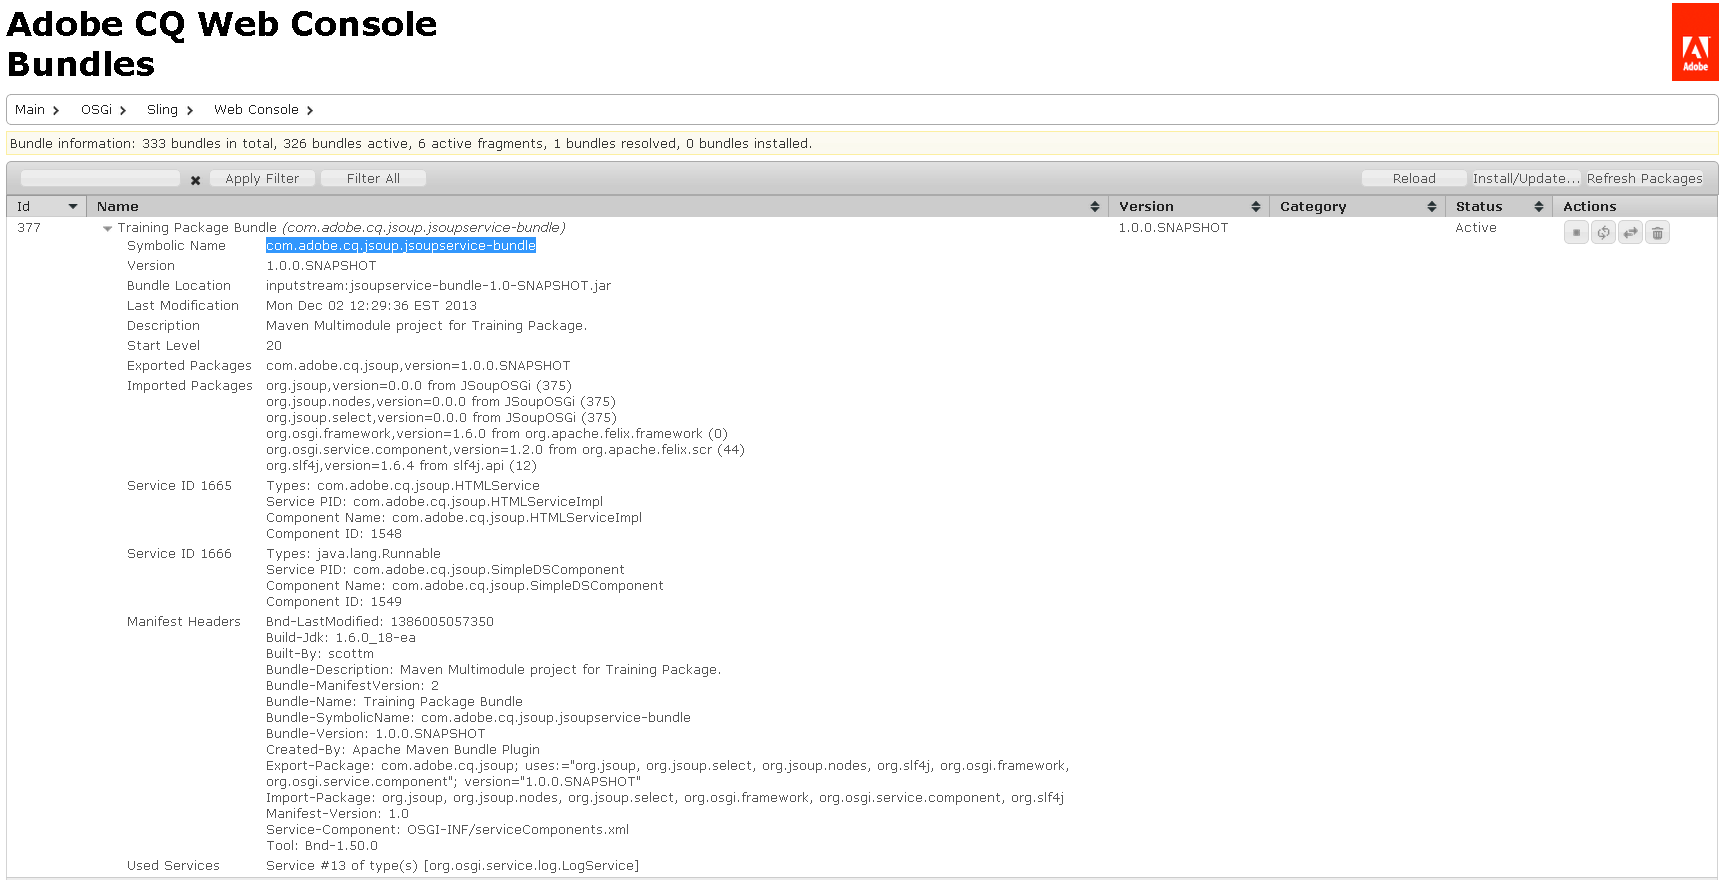1719x880 pixels.
Task: Click the Reload button
Action: pos(1414,179)
